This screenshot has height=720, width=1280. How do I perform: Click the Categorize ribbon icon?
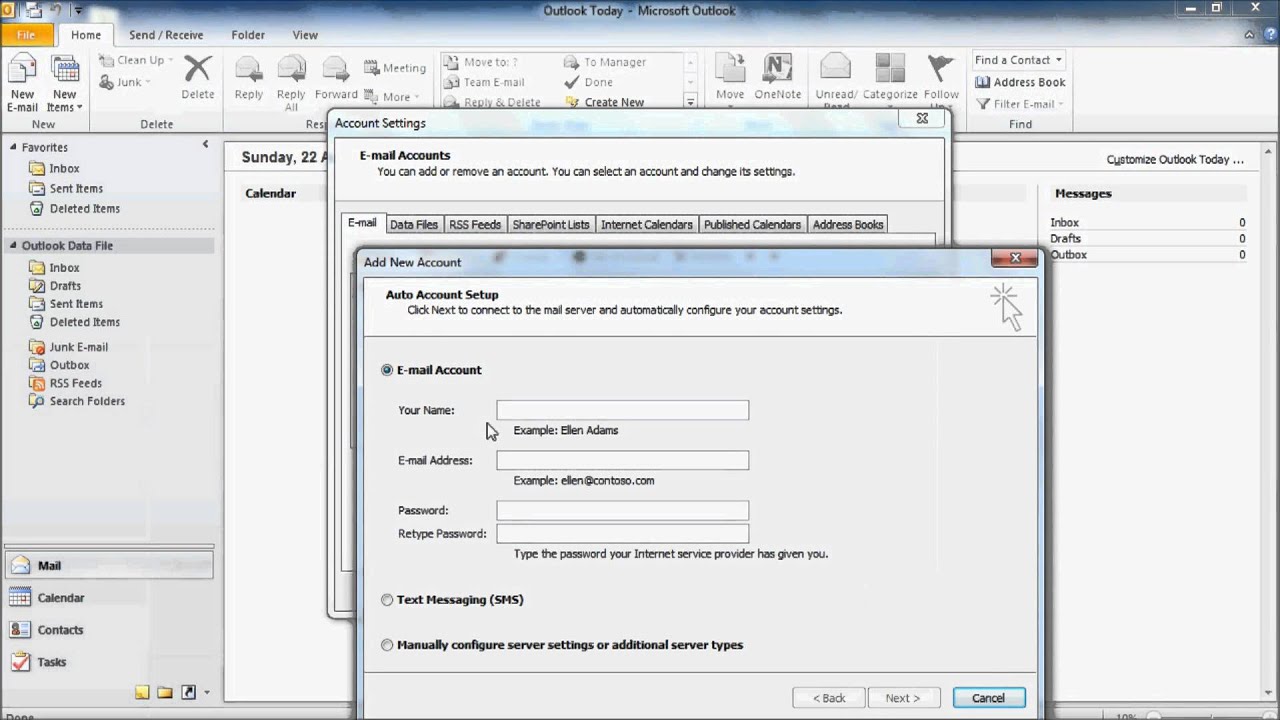point(890,77)
